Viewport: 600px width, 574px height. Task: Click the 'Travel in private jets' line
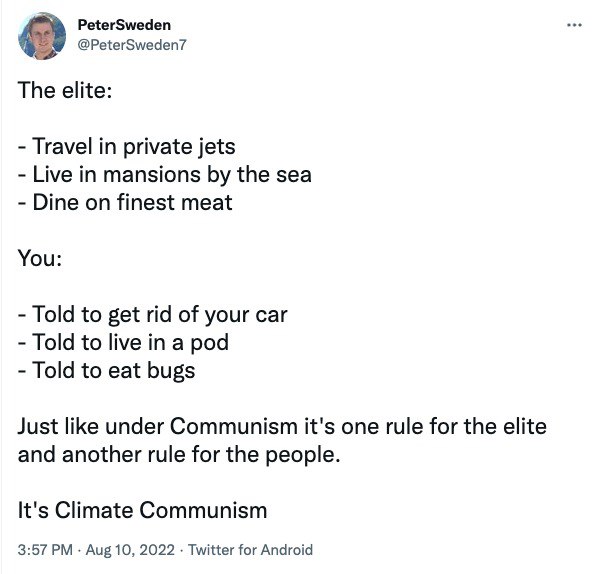tap(127, 146)
